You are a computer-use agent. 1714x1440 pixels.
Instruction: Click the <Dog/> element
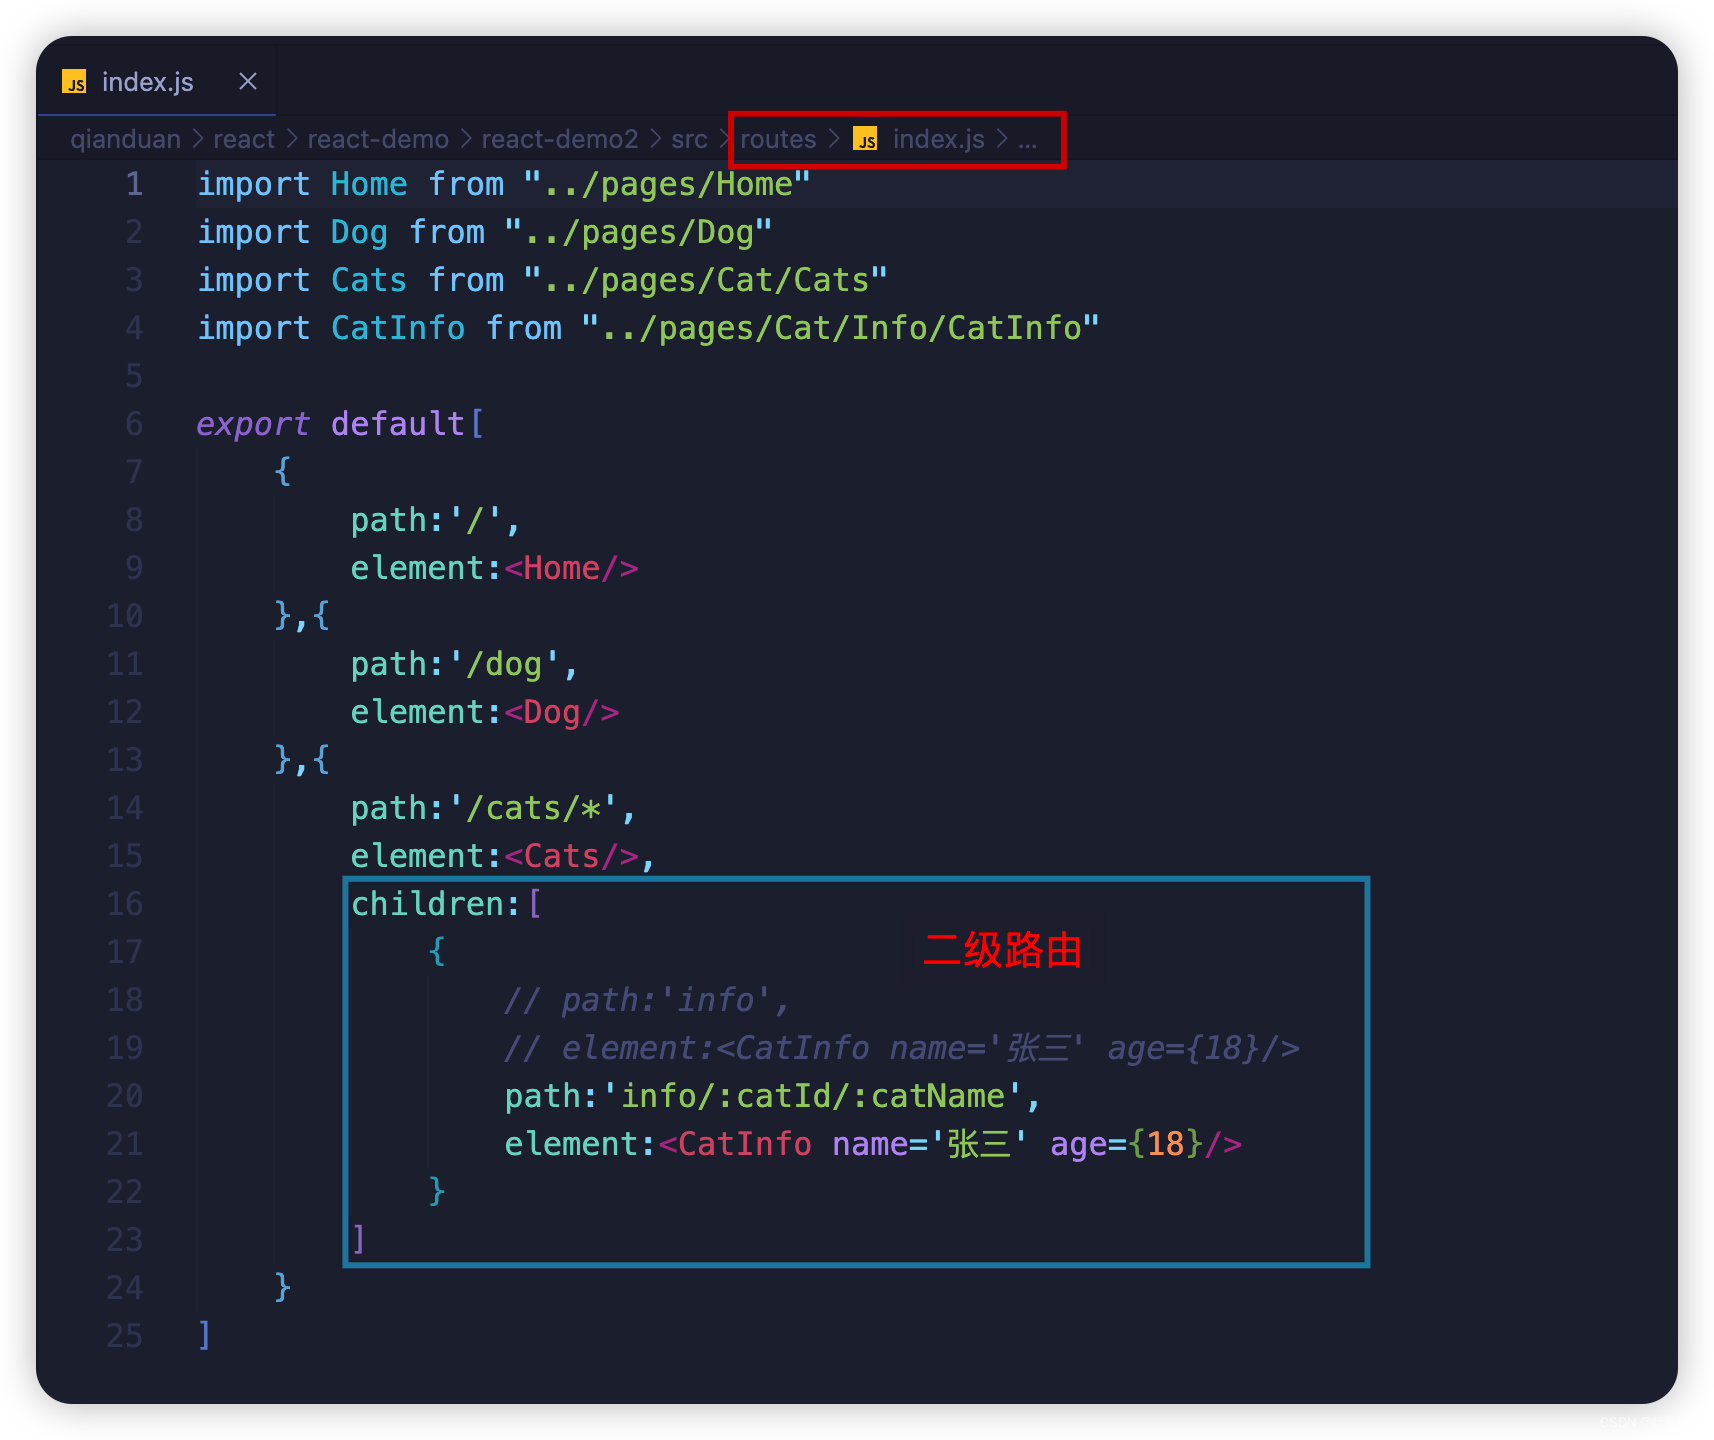click(x=562, y=712)
